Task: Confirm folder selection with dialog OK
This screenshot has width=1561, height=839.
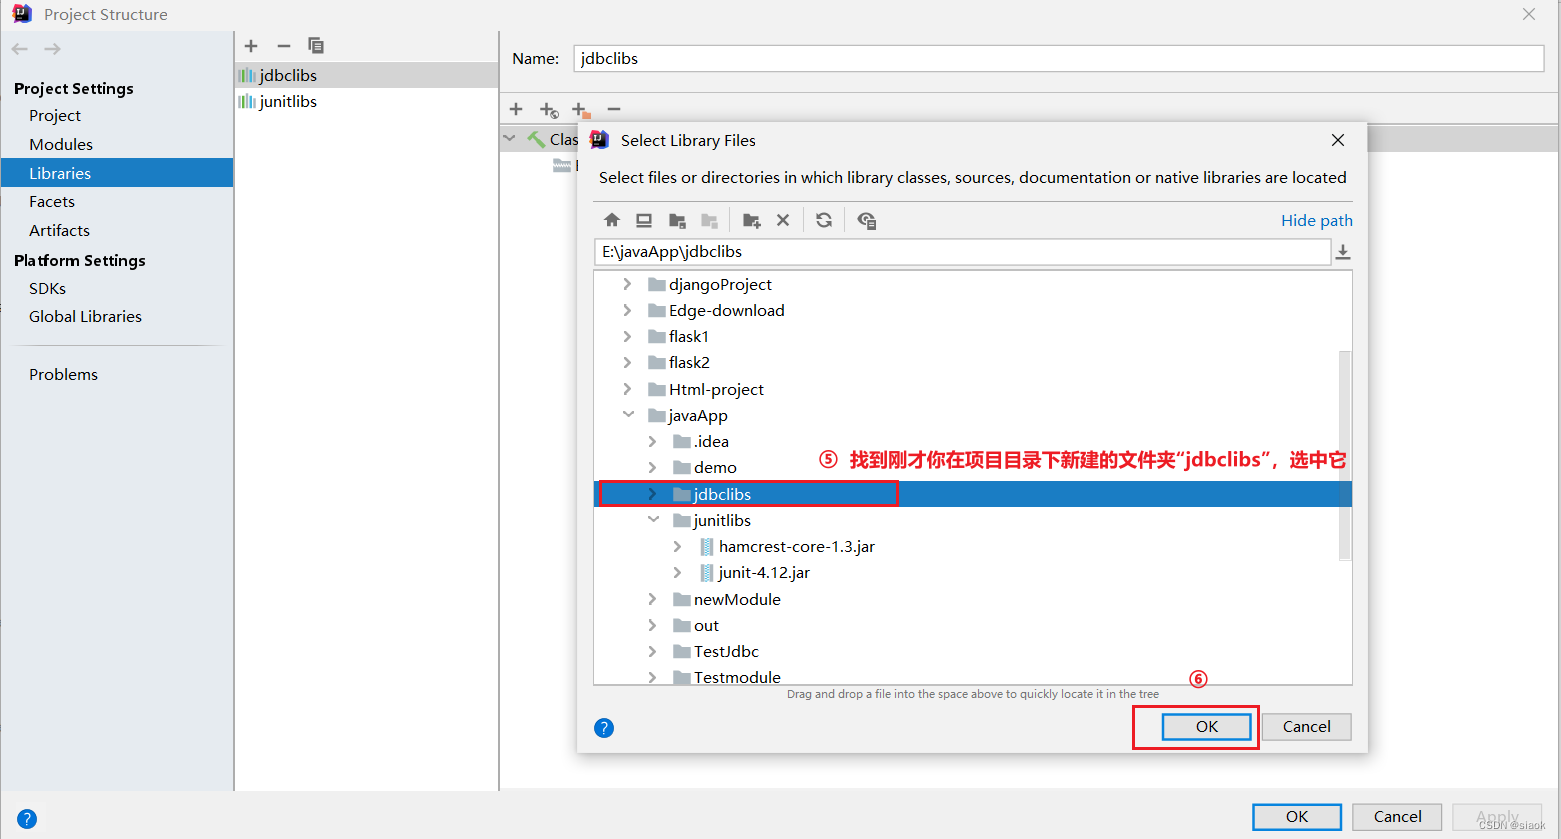Action: (1207, 727)
